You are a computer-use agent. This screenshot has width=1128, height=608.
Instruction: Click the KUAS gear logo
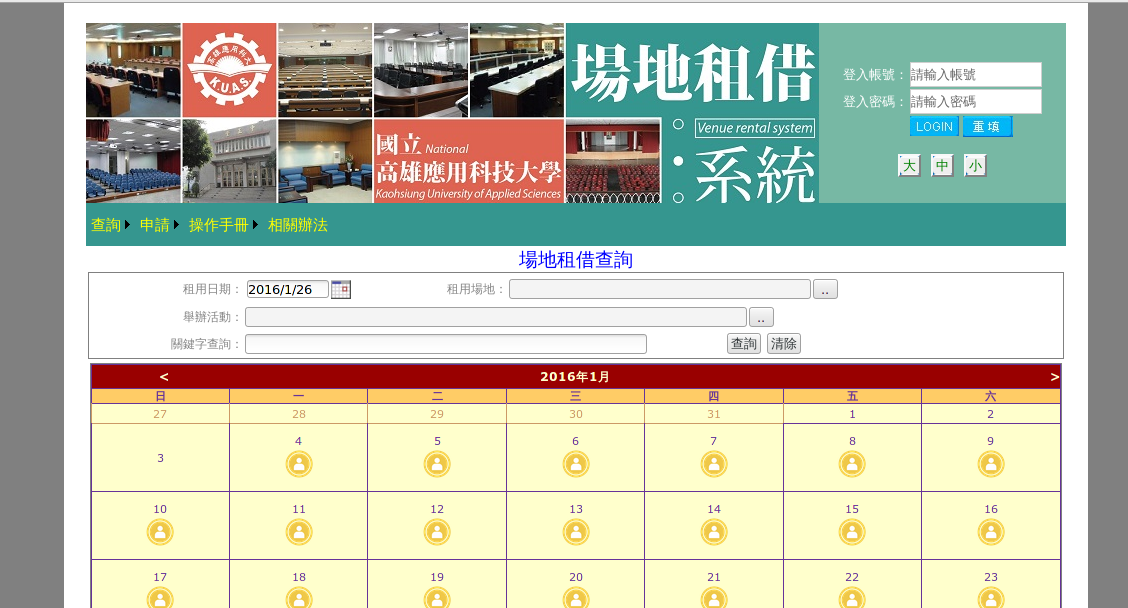229,70
